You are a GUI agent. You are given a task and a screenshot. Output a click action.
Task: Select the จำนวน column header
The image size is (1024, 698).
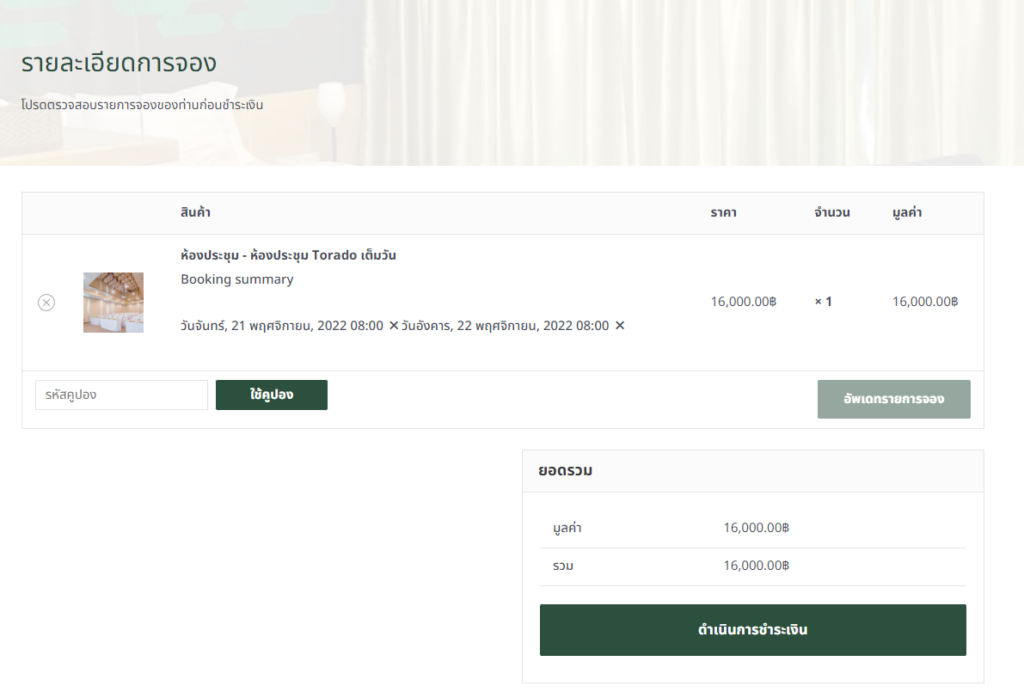[832, 213]
